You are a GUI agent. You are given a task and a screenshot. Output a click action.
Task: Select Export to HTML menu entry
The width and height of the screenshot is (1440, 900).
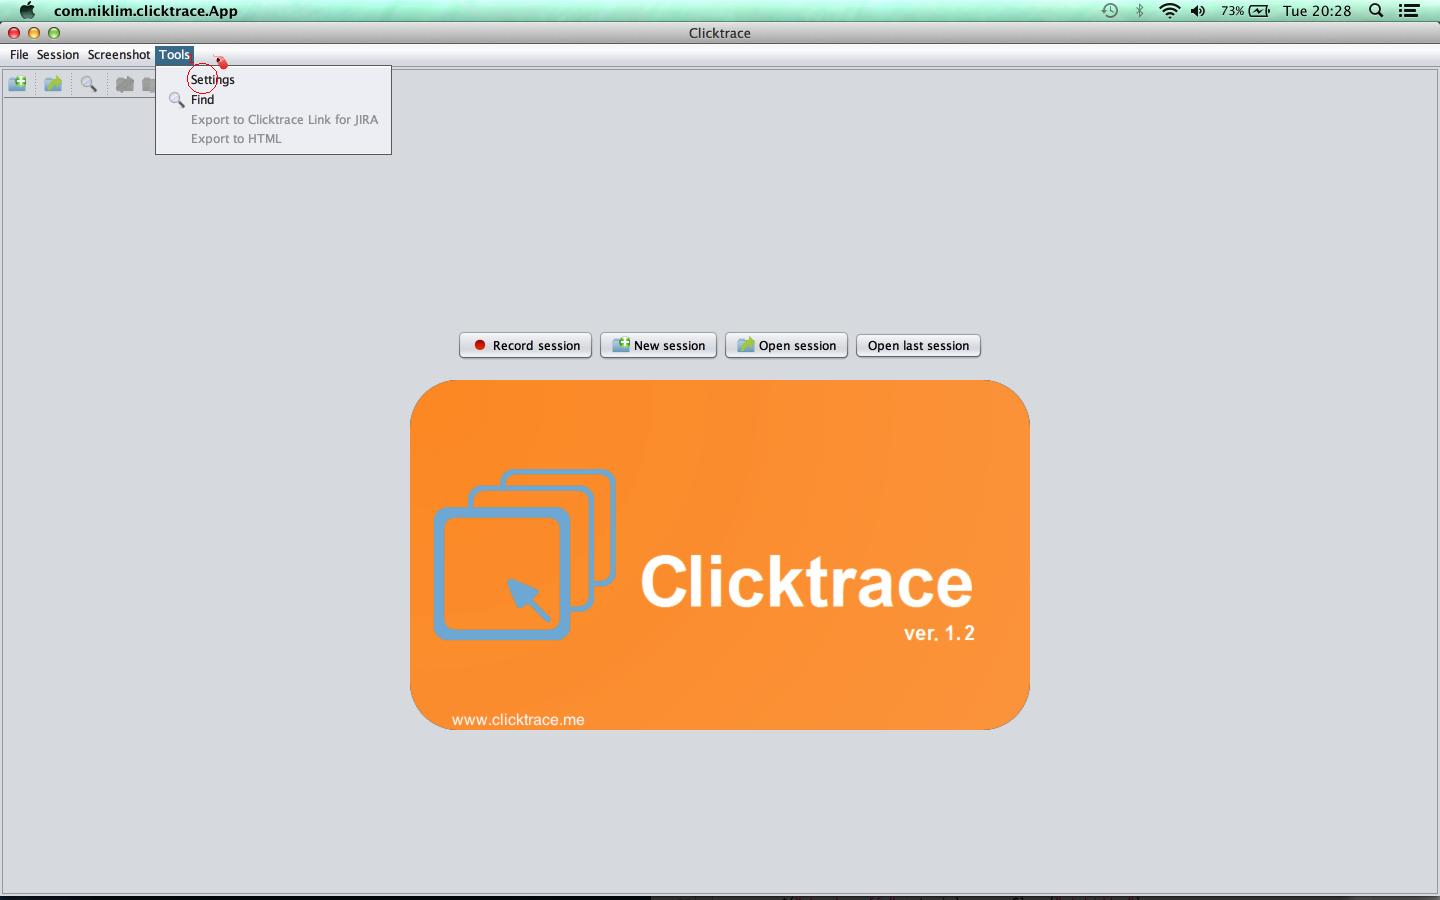[x=273, y=139]
